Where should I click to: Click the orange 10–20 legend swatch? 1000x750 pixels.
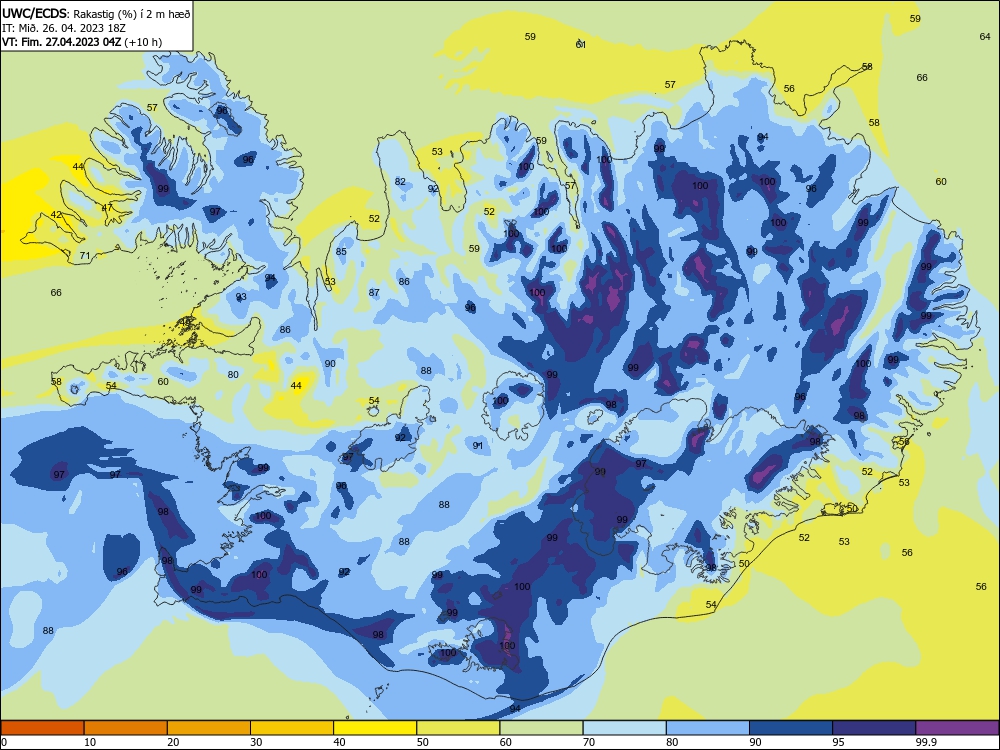click(x=126, y=728)
